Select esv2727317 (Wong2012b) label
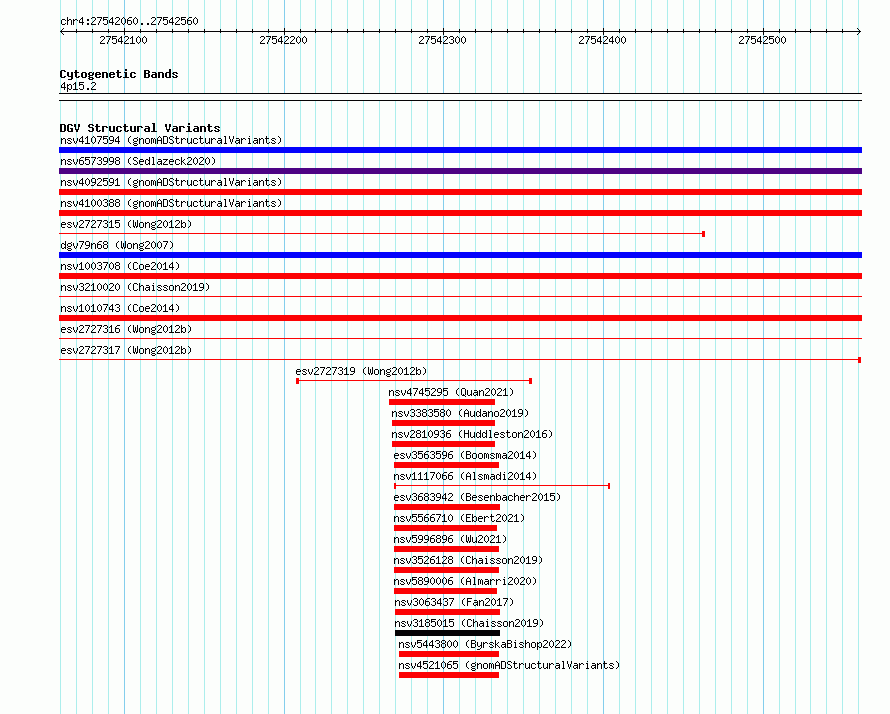 click(126, 350)
